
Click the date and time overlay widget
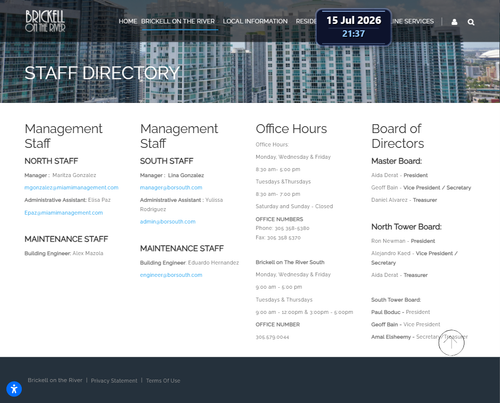tap(354, 27)
